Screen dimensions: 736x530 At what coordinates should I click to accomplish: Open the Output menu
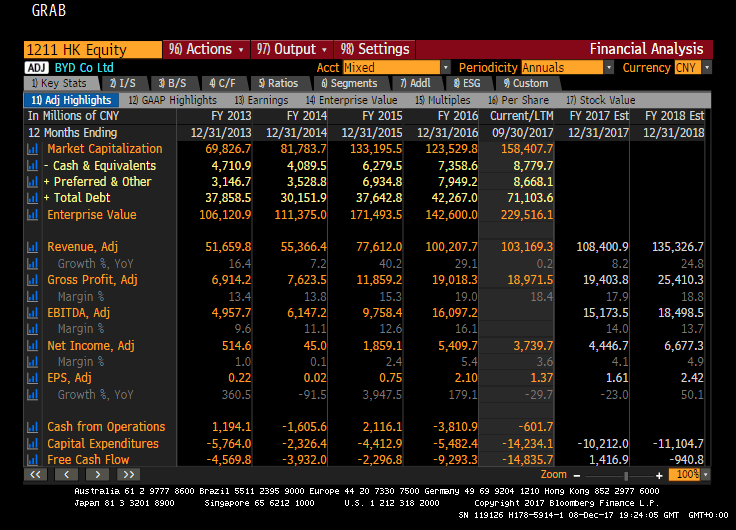[291, 49]
